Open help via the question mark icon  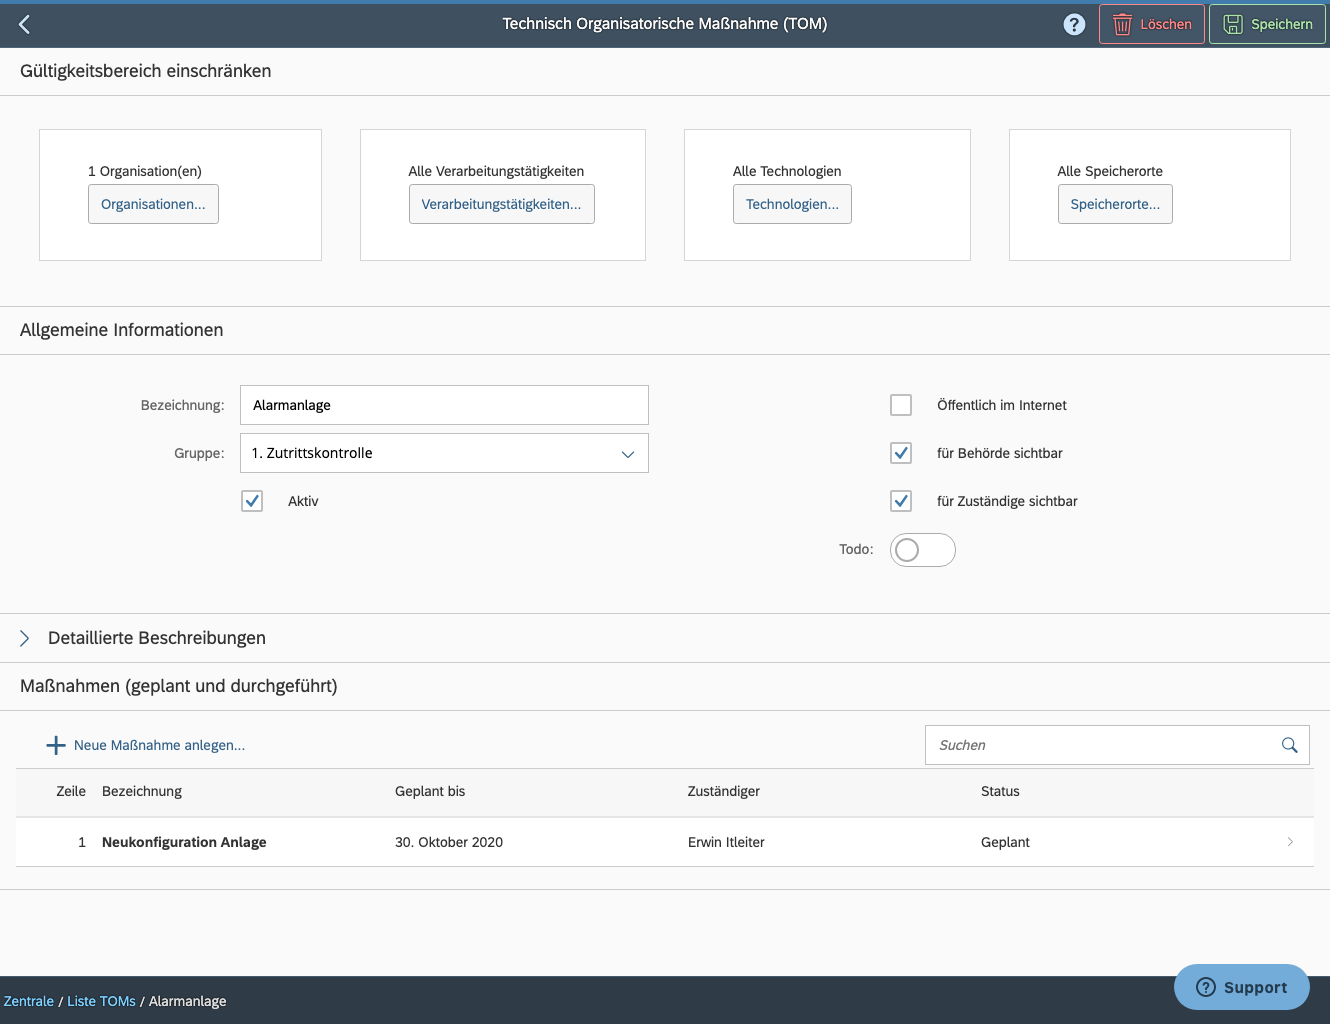pos(1074,23)
